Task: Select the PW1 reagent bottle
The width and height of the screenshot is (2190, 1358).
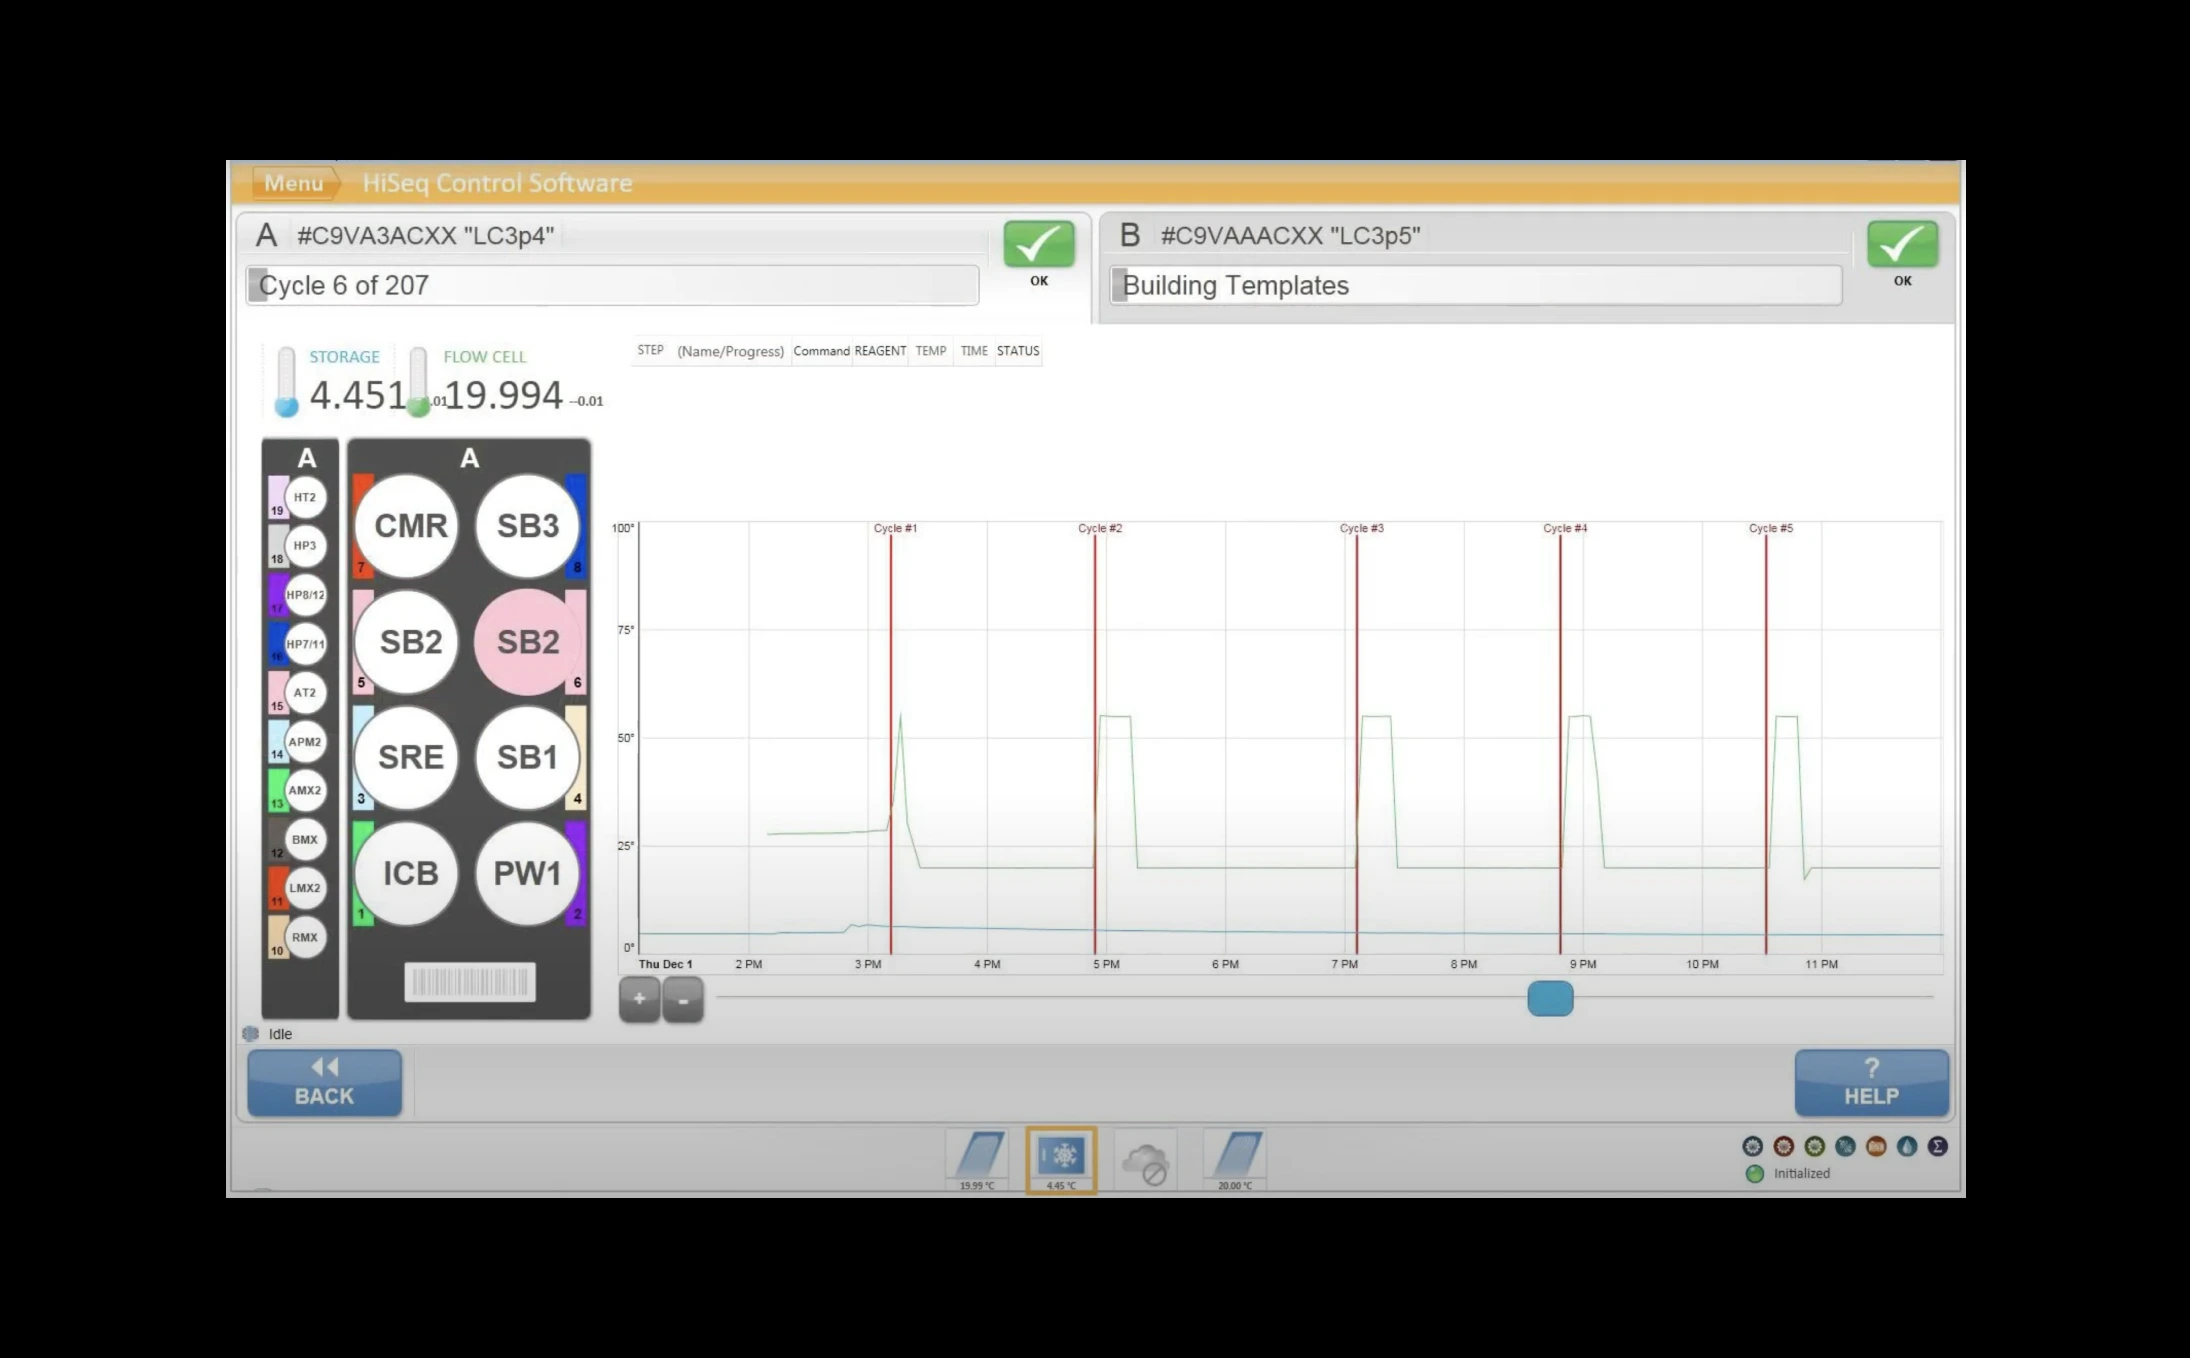Action: [x=527, y=873]
